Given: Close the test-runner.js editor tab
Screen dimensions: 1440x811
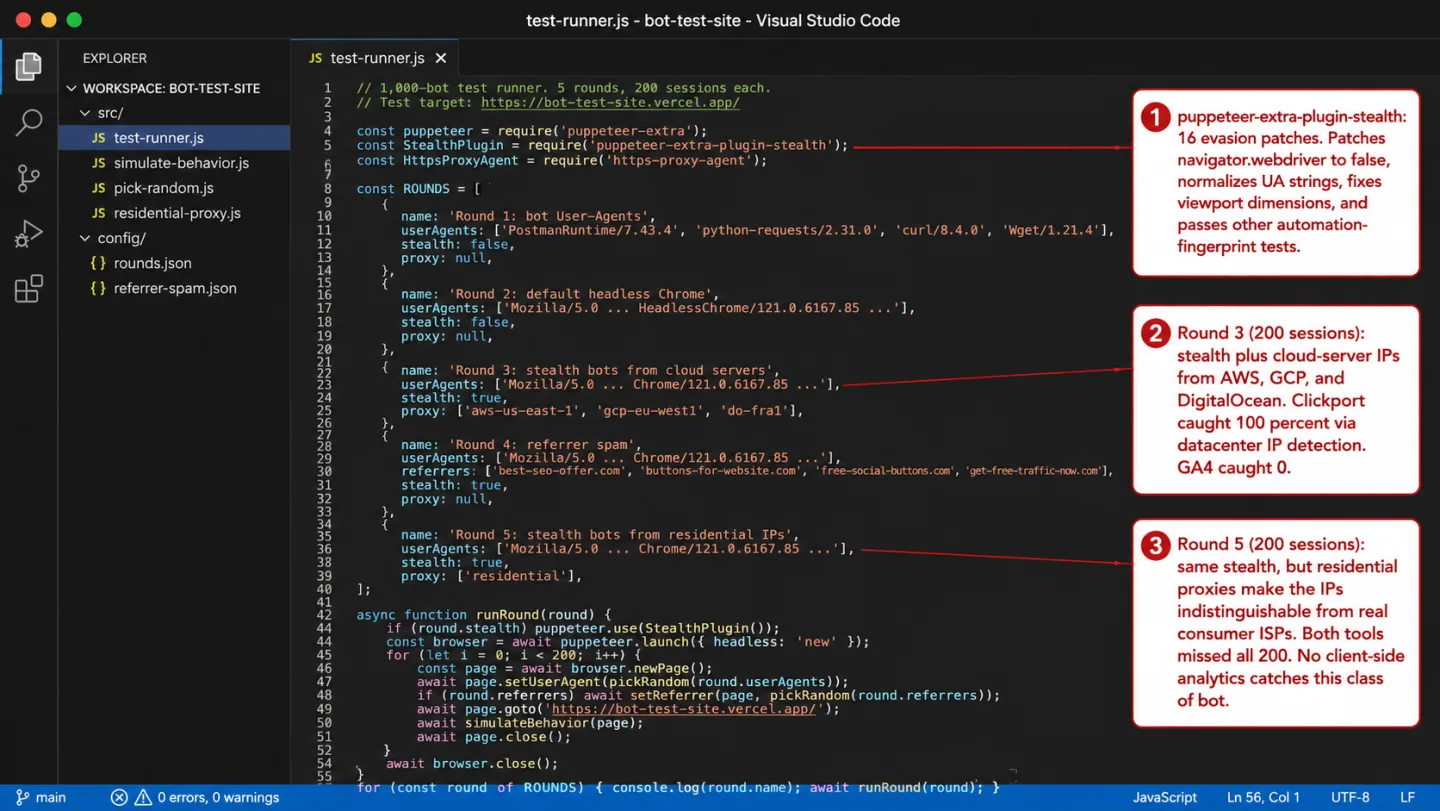Looking at the screenshot, I should click(441, 58).
